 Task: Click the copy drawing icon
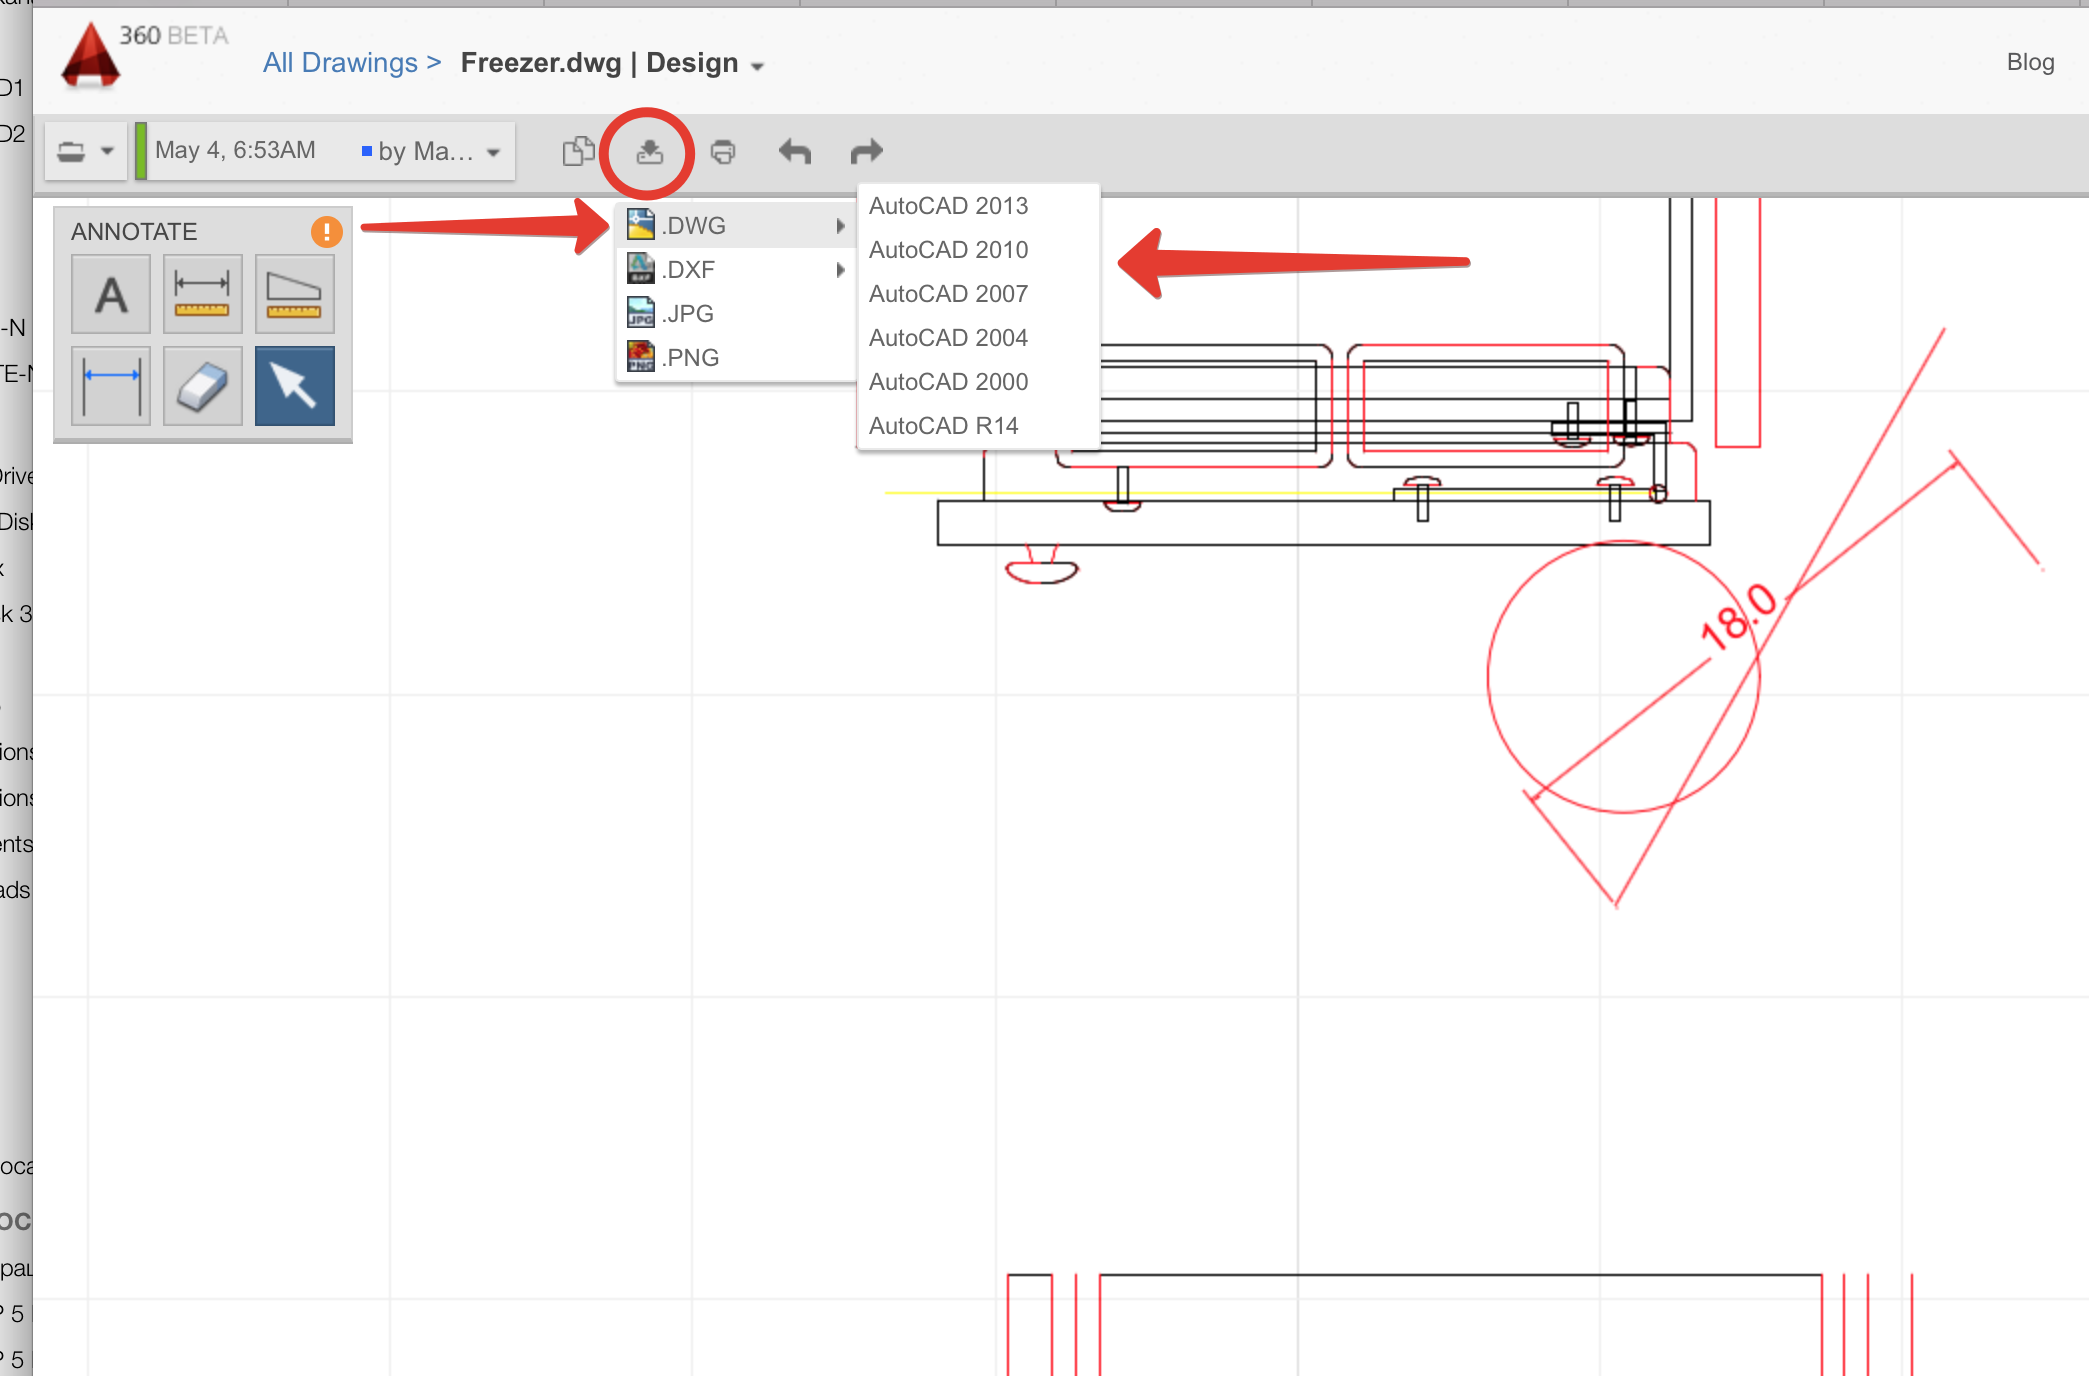pyautogui.click(x=578, y=152)
